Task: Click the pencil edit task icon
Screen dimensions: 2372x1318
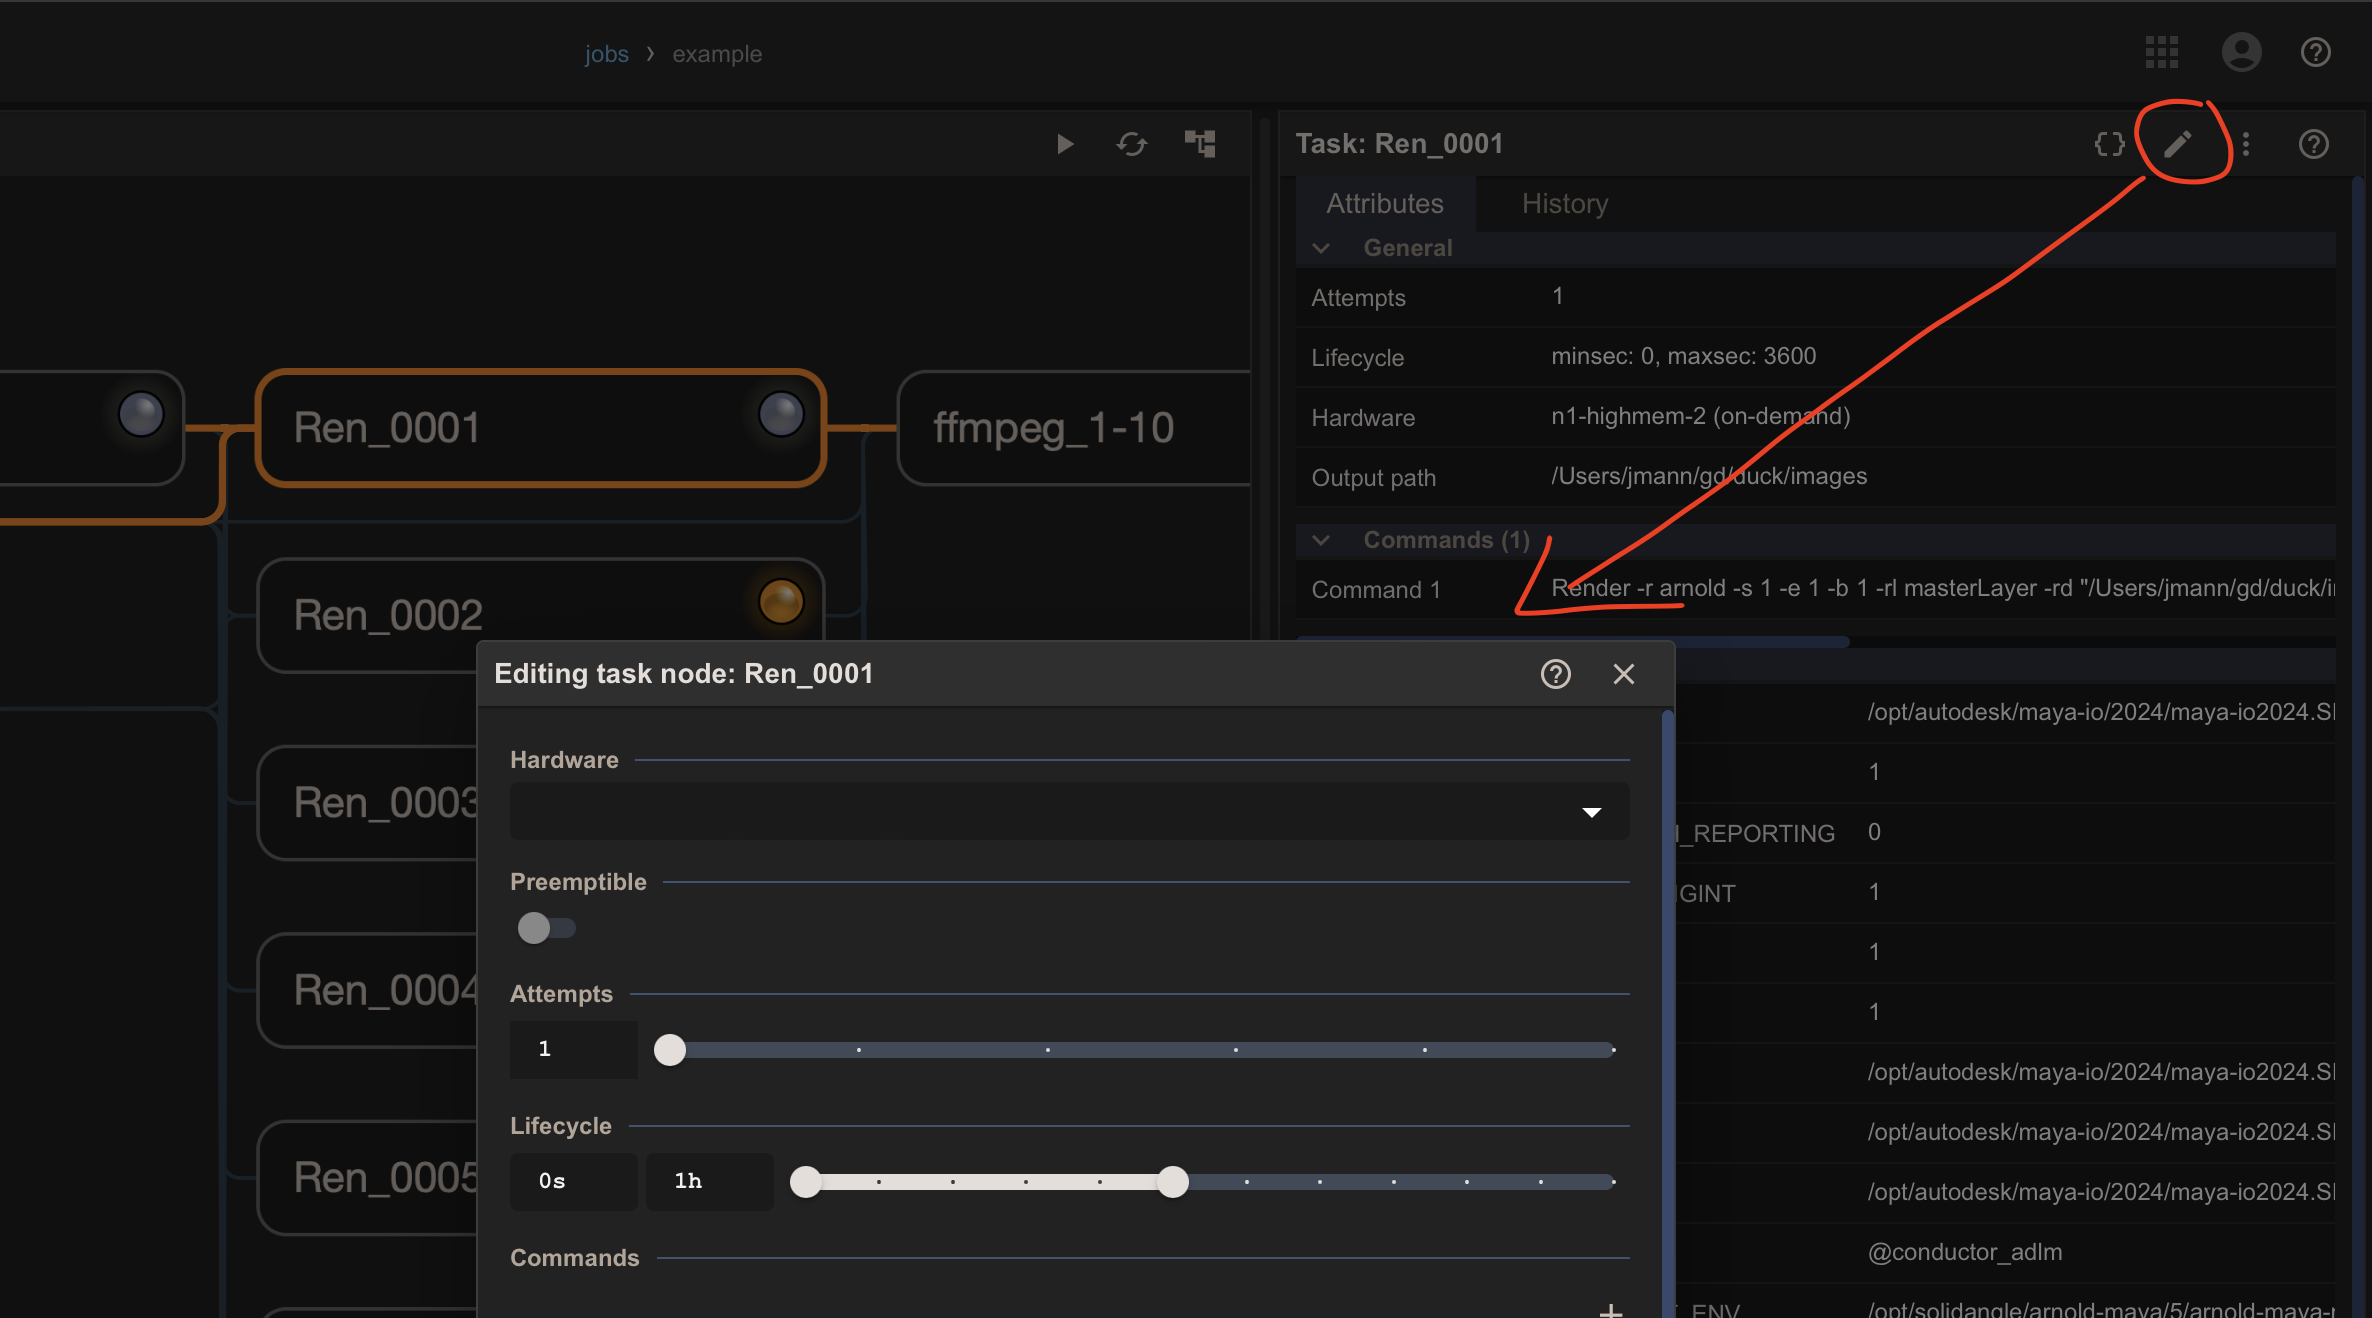Action: 2178,144
